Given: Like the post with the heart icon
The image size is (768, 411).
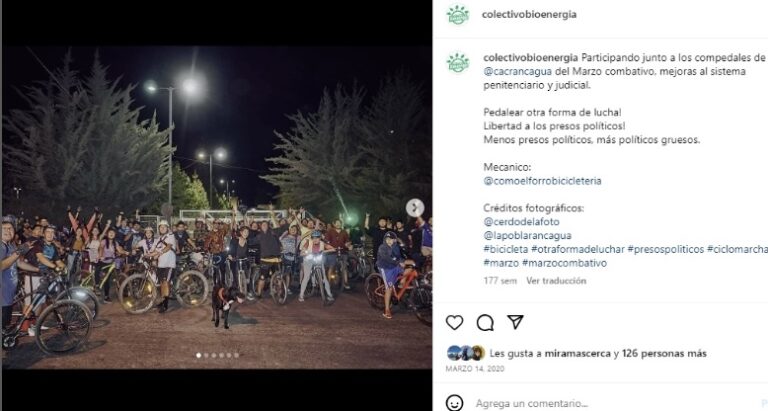Looking at the screenshot, I should click(x=454, y=322).
